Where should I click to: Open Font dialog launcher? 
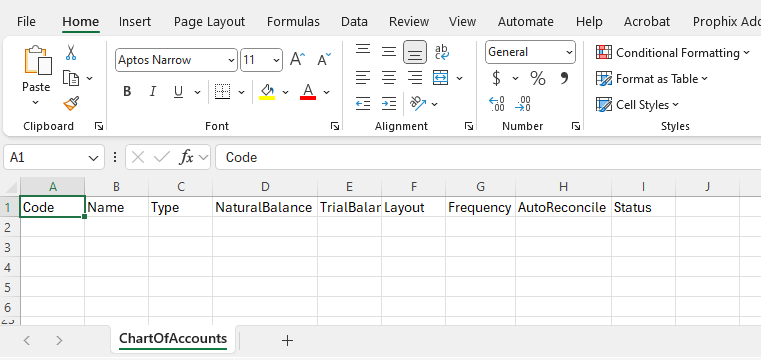(335, 126)
